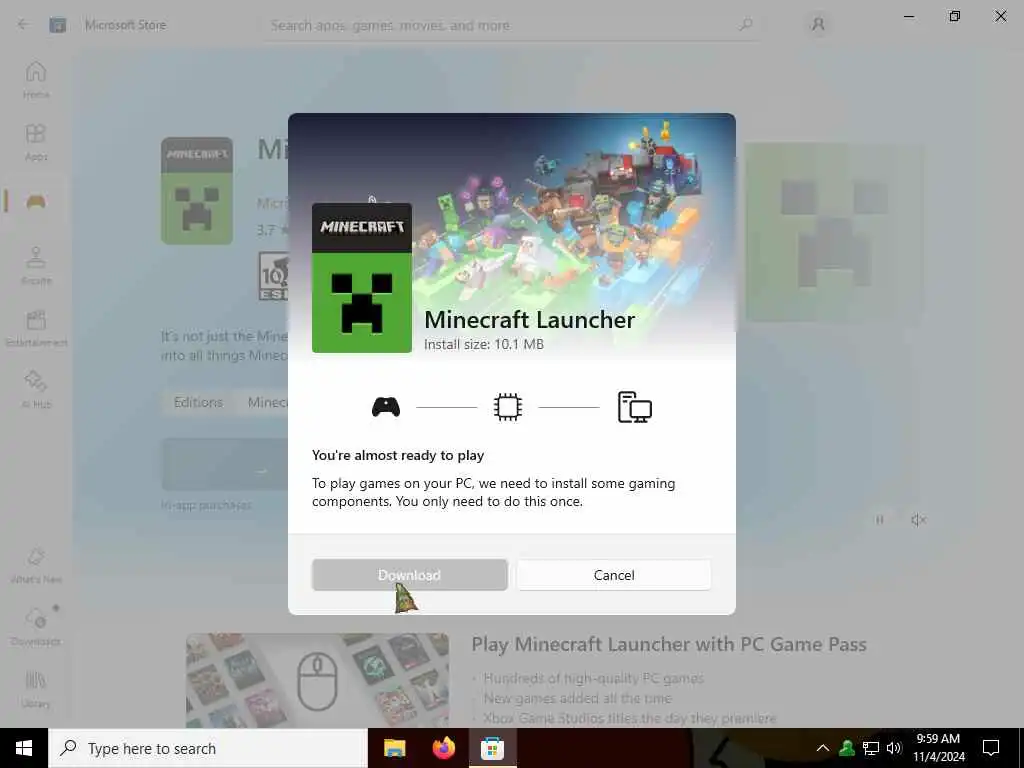
Task: Pause the trailer video playback
Action: coord(880,520)
